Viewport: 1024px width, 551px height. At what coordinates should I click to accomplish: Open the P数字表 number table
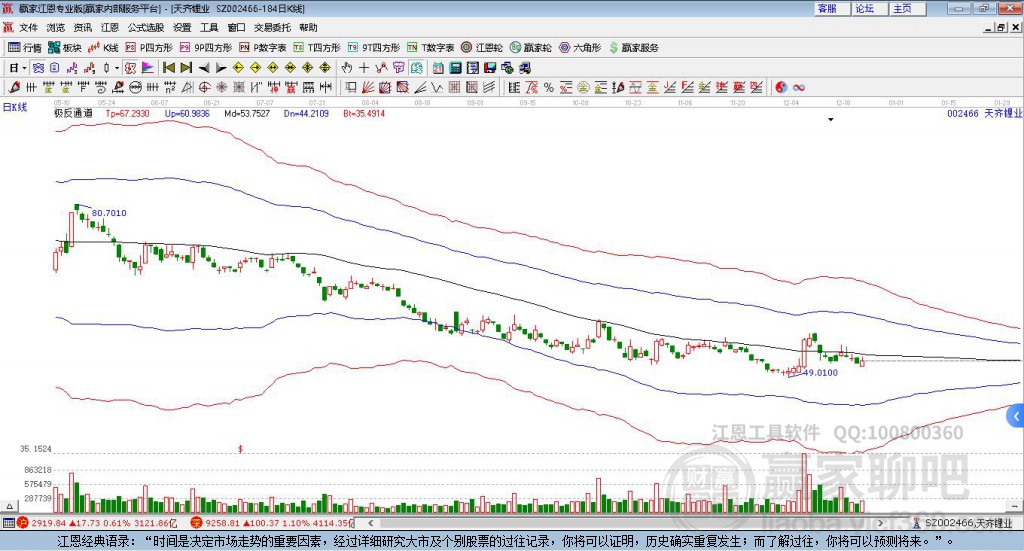point(263,48)
